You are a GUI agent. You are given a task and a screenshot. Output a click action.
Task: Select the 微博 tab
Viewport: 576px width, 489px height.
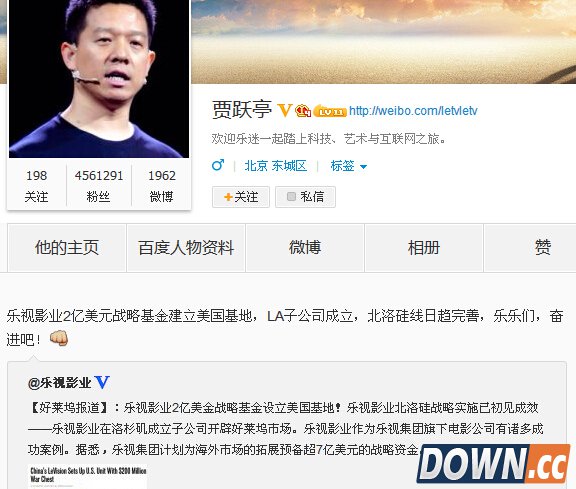(x=305, y=248)
